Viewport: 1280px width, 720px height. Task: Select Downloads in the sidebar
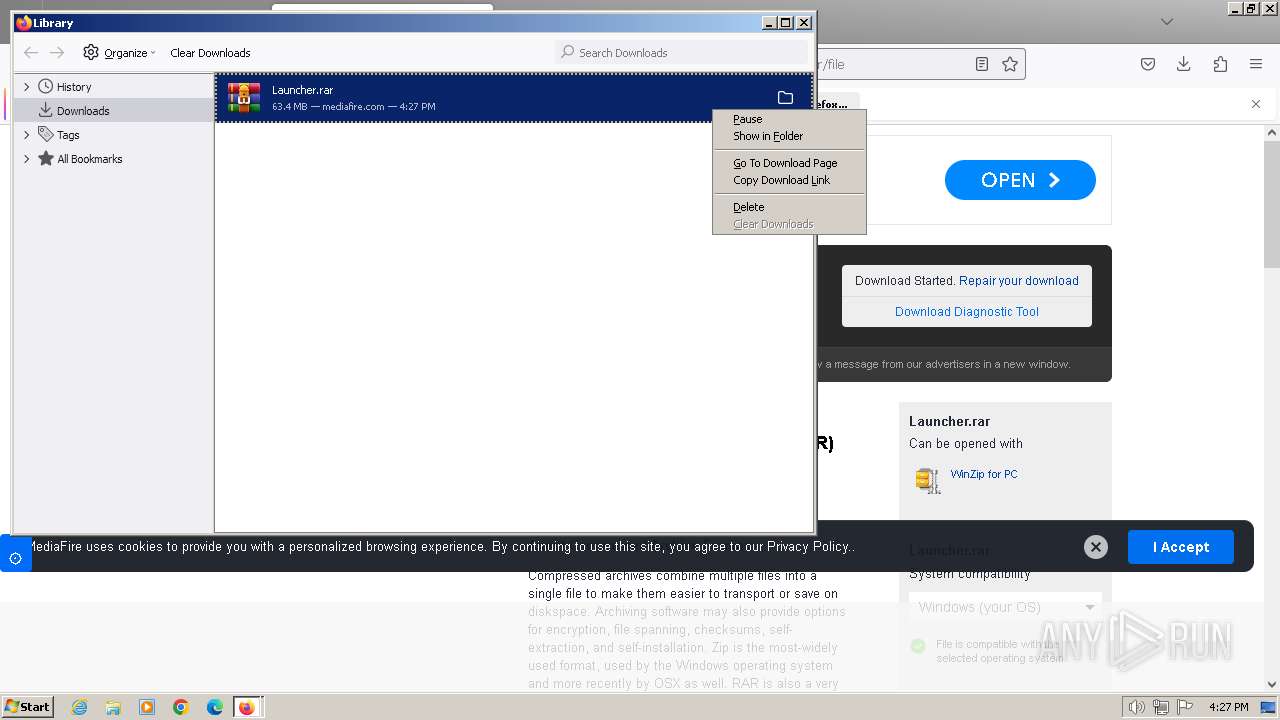114,111
